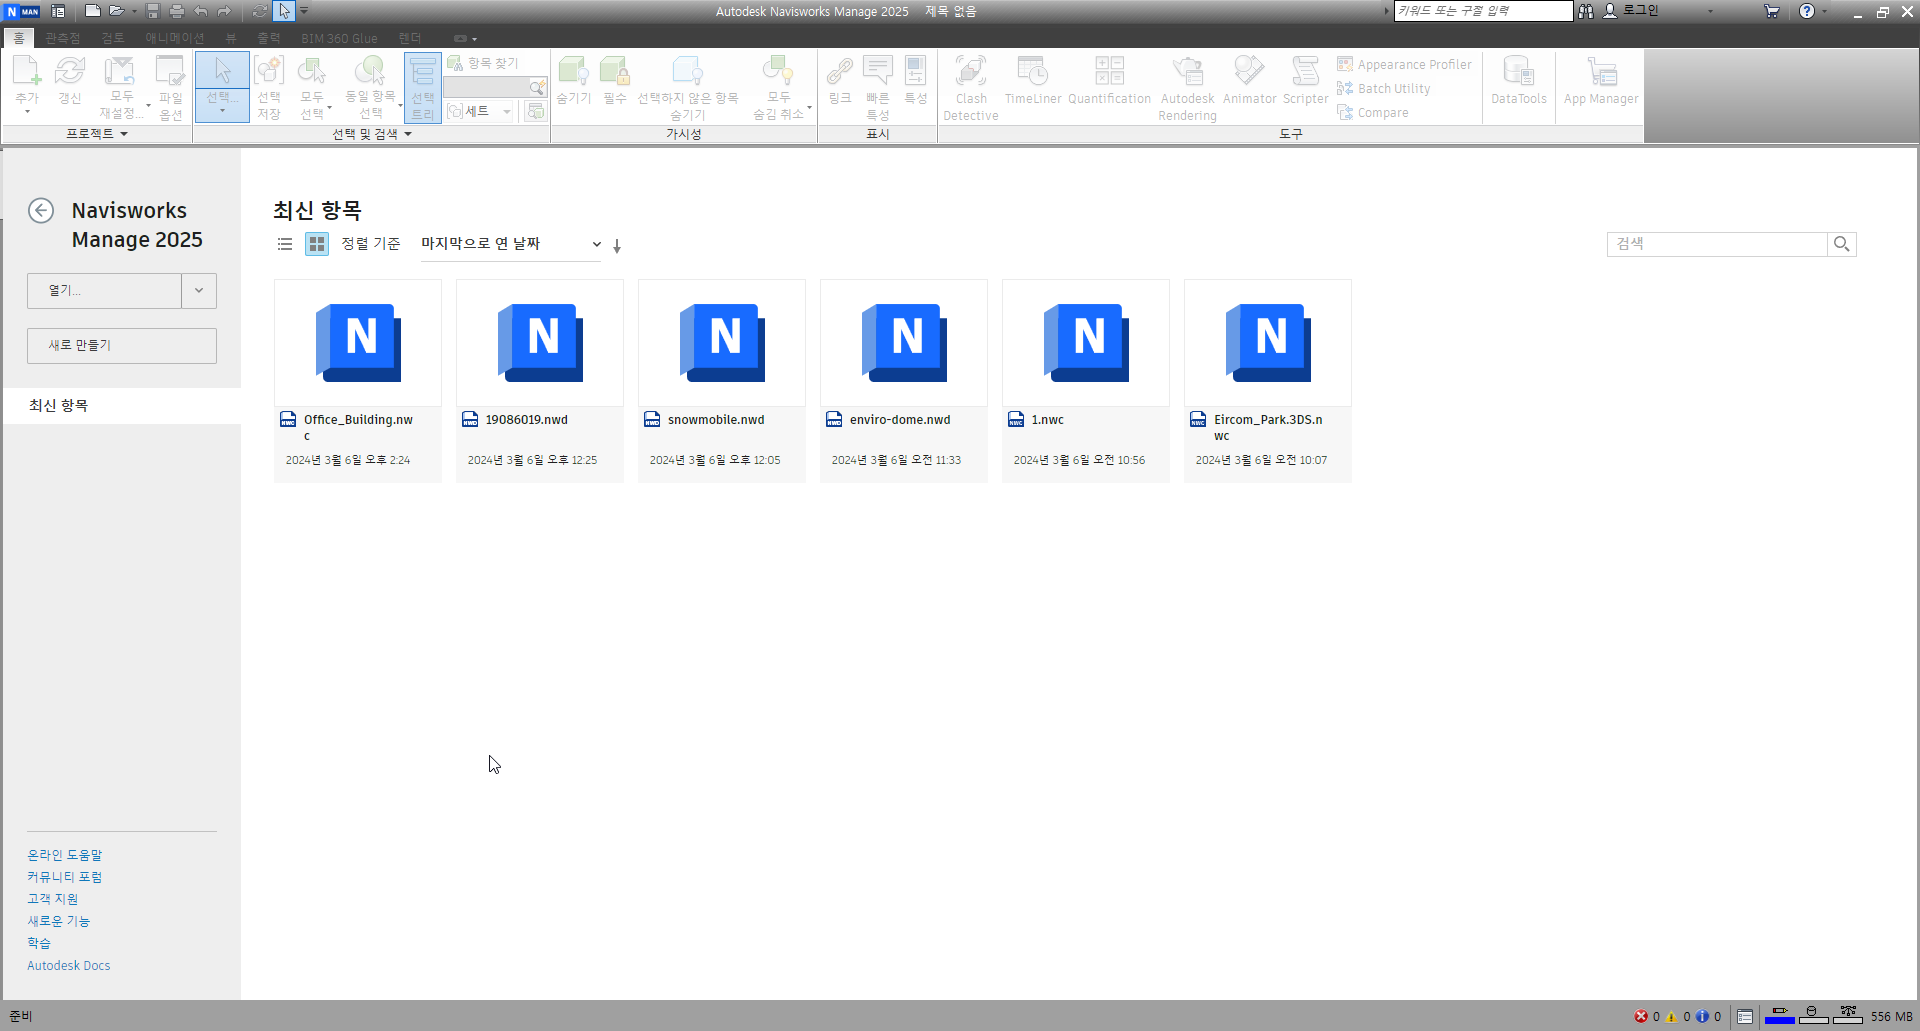Expand the 선택 및 검색 ribbon panel

[372, 134]
